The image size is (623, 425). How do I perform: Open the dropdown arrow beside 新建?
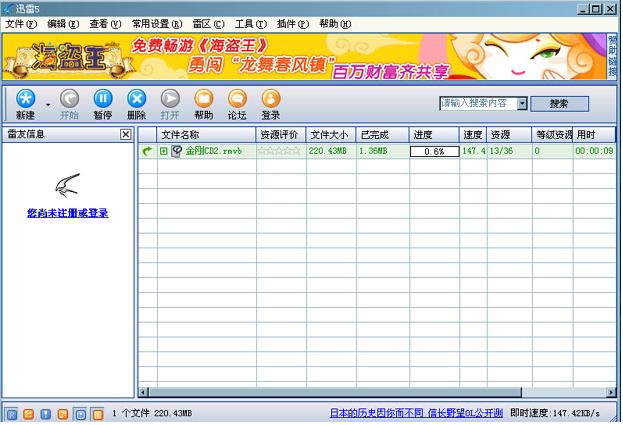(x=48, y=105)
